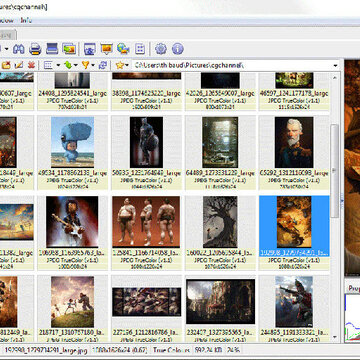The width and height of the screenshot is (360, 360).
Task: Expand the sort order dropdown arrow
Action: pyautogui.click(x=76, y=65)
